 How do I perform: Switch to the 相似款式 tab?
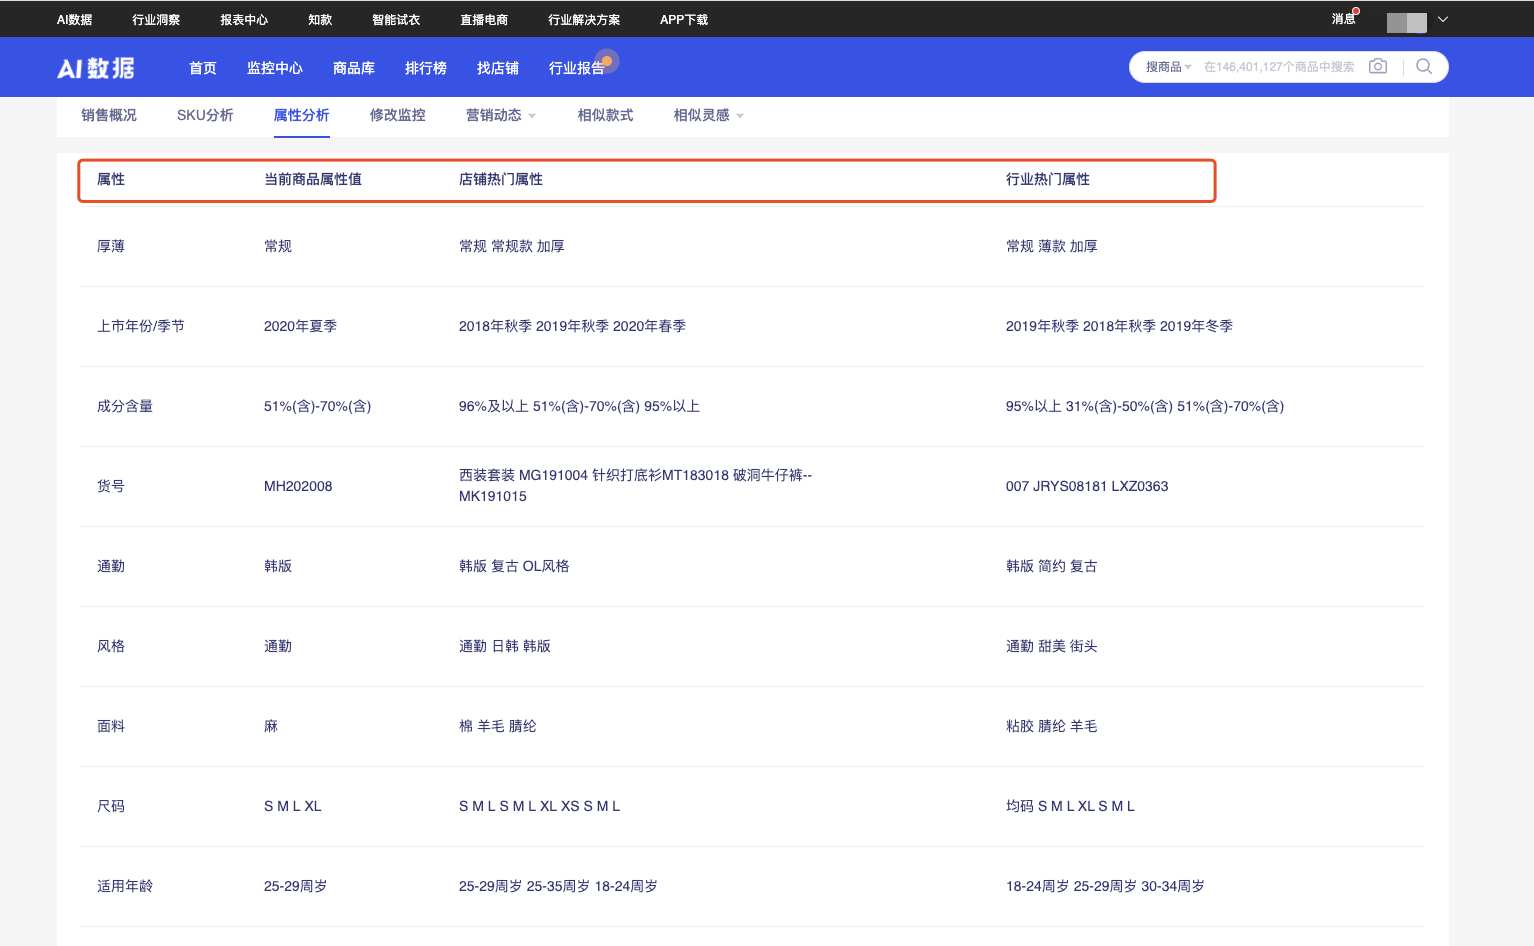tap(606, 115)
